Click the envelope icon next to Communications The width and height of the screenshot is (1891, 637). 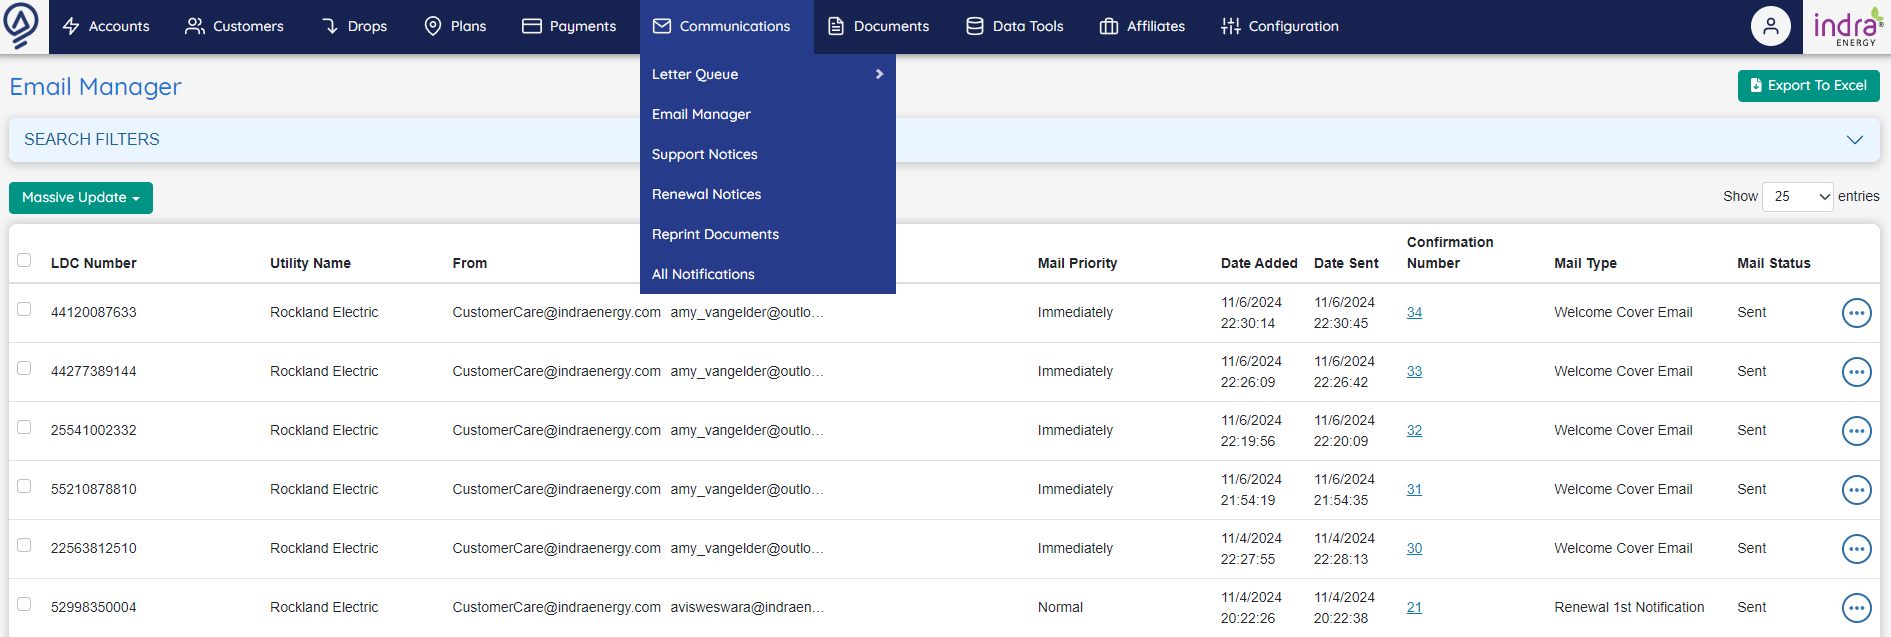(x=662, y=26)
